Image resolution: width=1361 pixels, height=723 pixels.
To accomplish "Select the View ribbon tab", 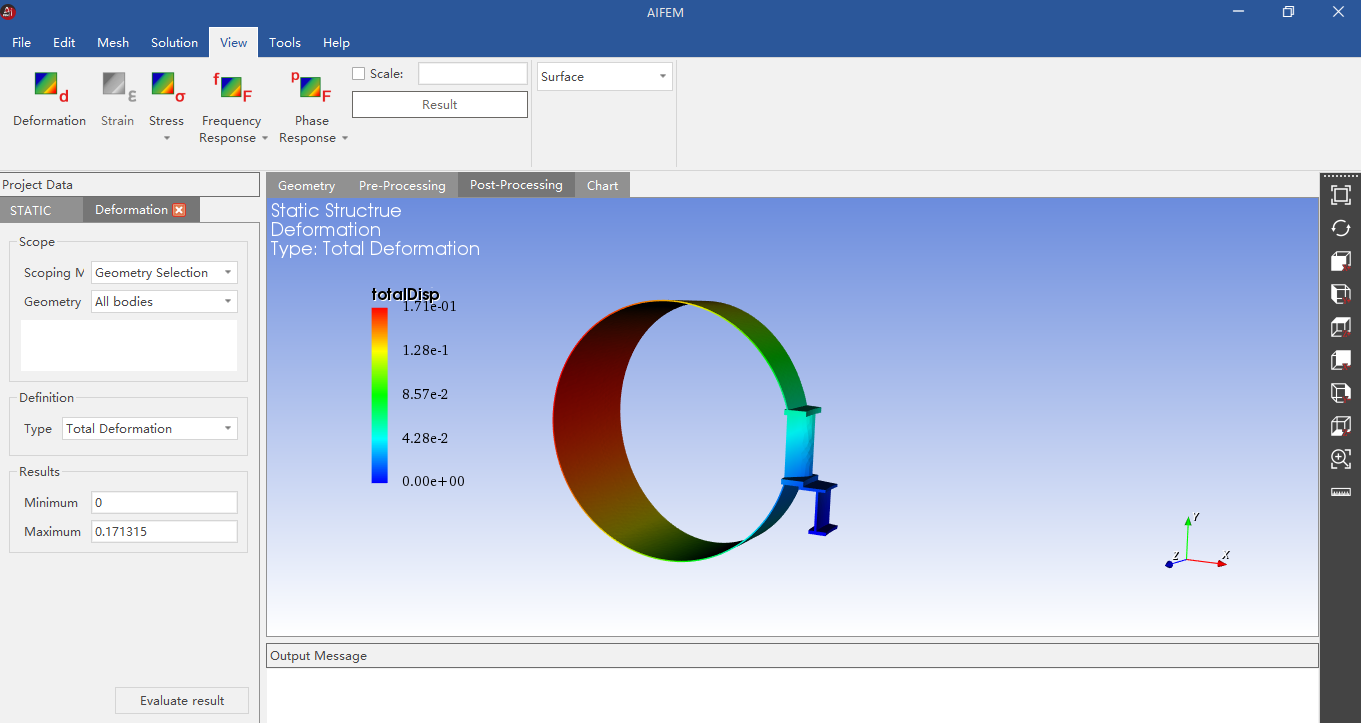I will [x=234, y=43].
